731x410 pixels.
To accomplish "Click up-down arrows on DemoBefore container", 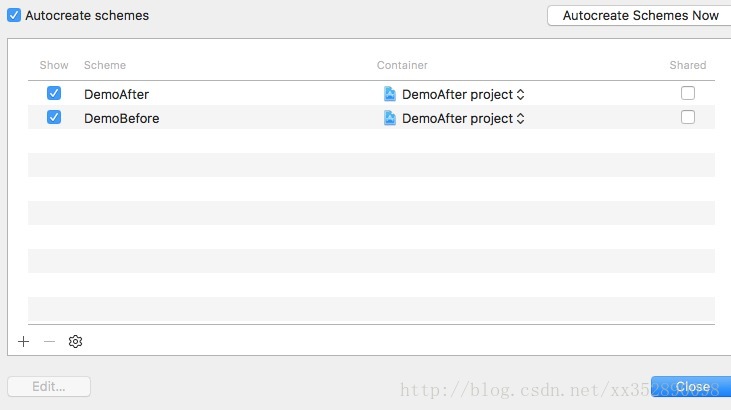I will (x=520, y=118).
